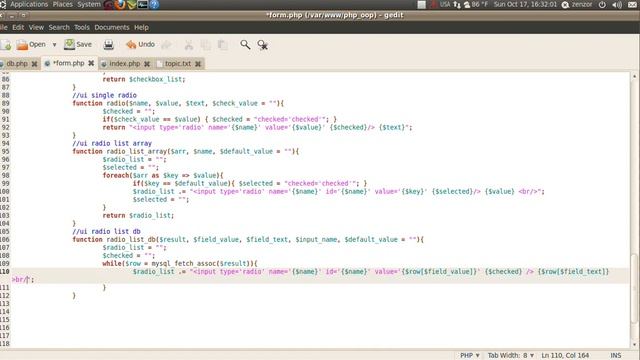Open the zenzor user menu
Viewport: 640px width, 360px height.
pos(577,4)
